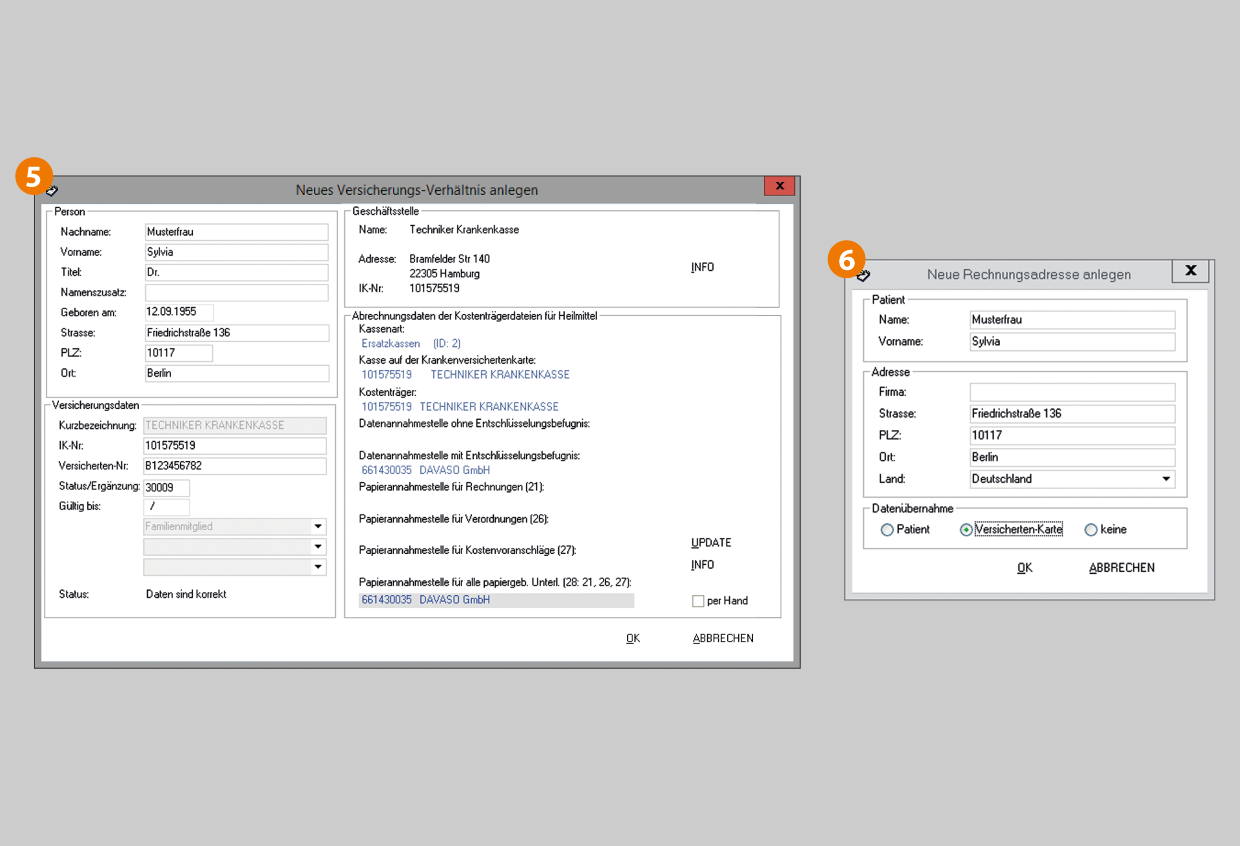Viewport: 1240px width, 846px height.
Task: Open the Familienmitglied dropdown
Action: [318, 527]
